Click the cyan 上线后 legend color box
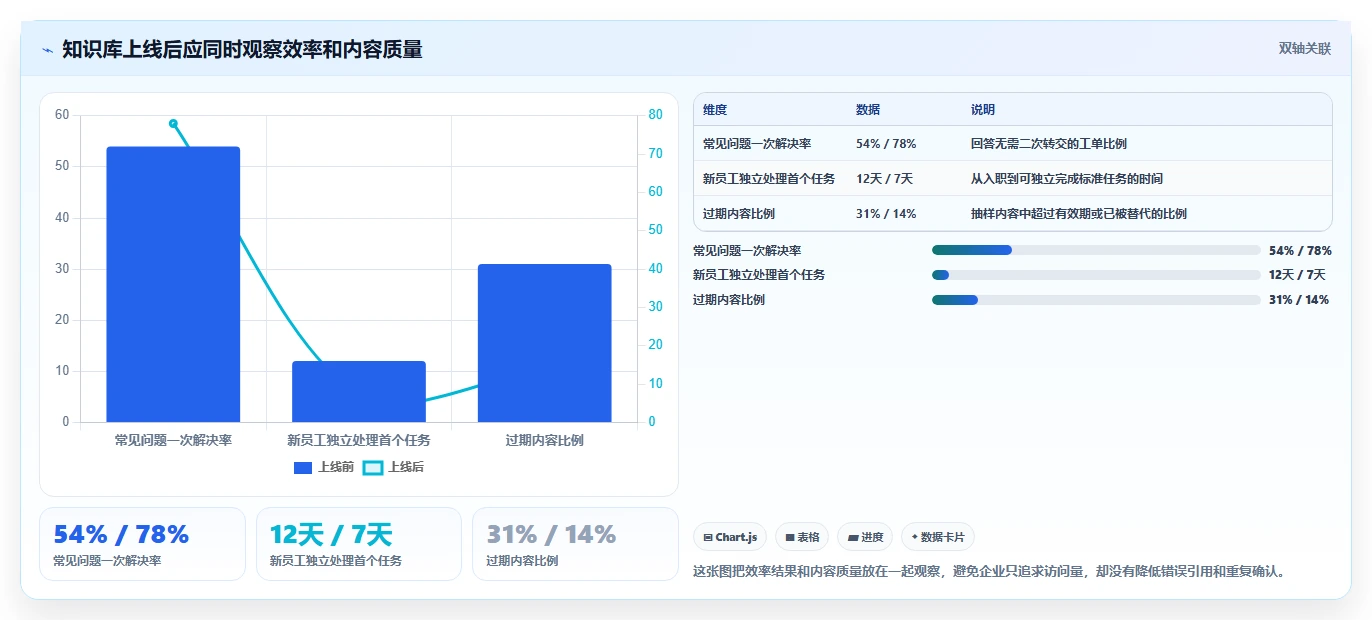 tap(372, 467)
